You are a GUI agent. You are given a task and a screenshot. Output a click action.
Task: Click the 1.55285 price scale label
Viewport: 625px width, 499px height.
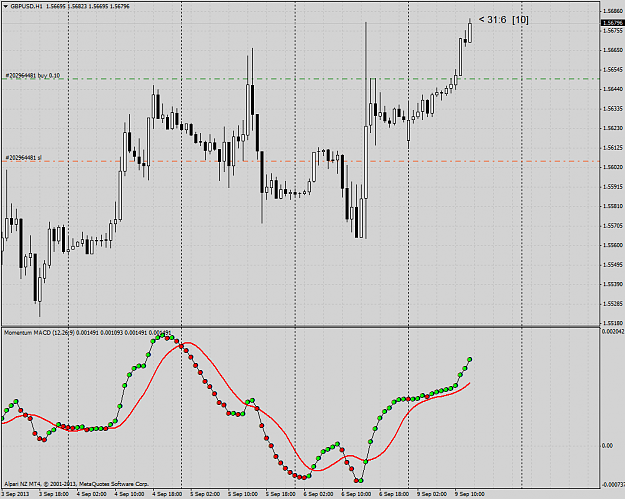(x=613, y=304)
